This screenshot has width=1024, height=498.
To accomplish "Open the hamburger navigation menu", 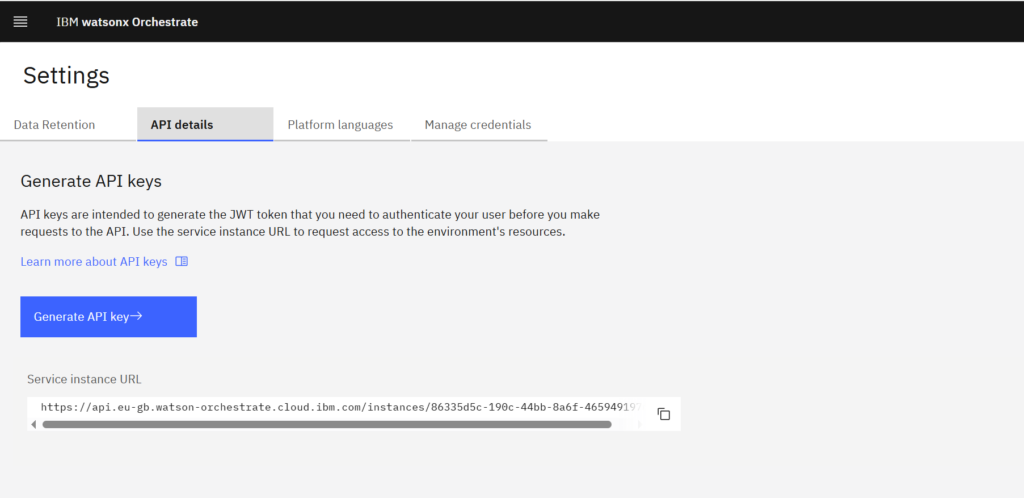I will [x=20, y=22].
